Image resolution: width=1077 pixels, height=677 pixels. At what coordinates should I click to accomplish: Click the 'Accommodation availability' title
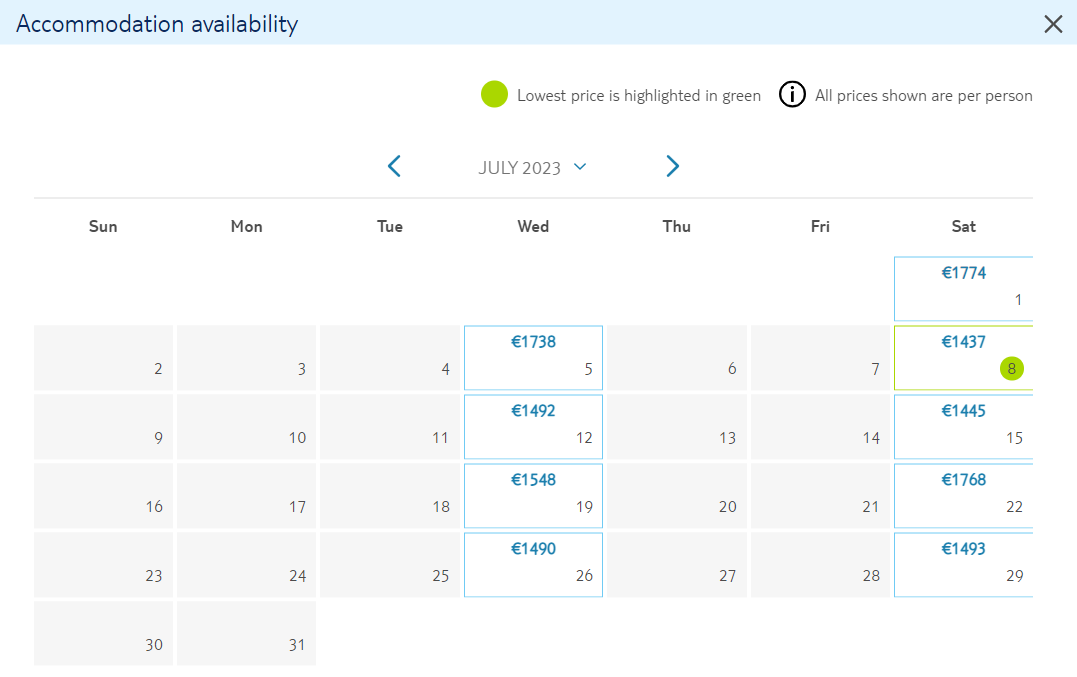[x=157, y=24]
